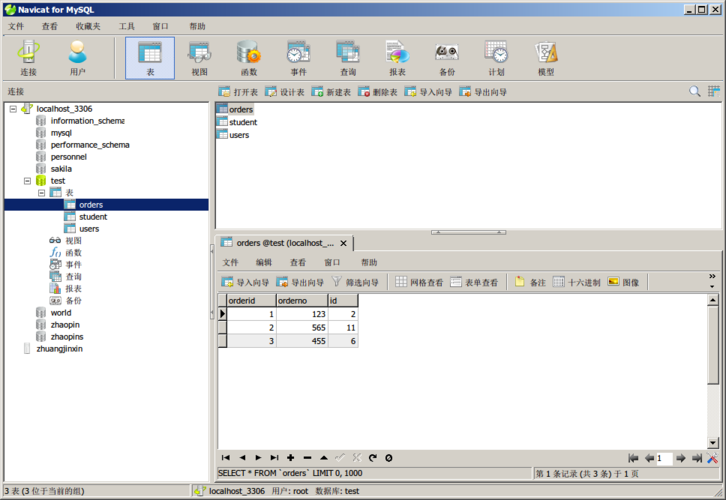The height and width of the screenshot is (500, 726).
Task: Select the 报表 (Report) toolbar icon
Action: pos(397,58)
